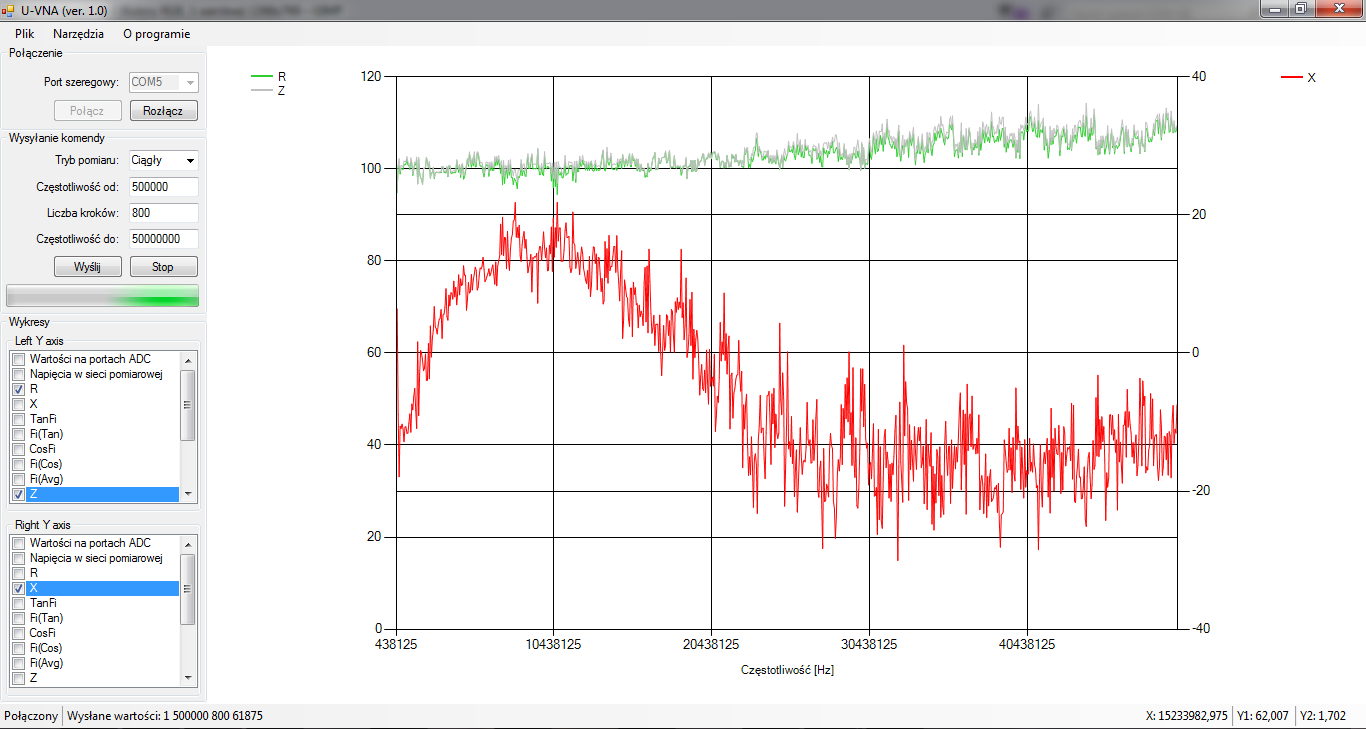Click the green R legend line marker
This screenshot has height=729, width=1366.
pyautogui.click(x=262, y=76)
